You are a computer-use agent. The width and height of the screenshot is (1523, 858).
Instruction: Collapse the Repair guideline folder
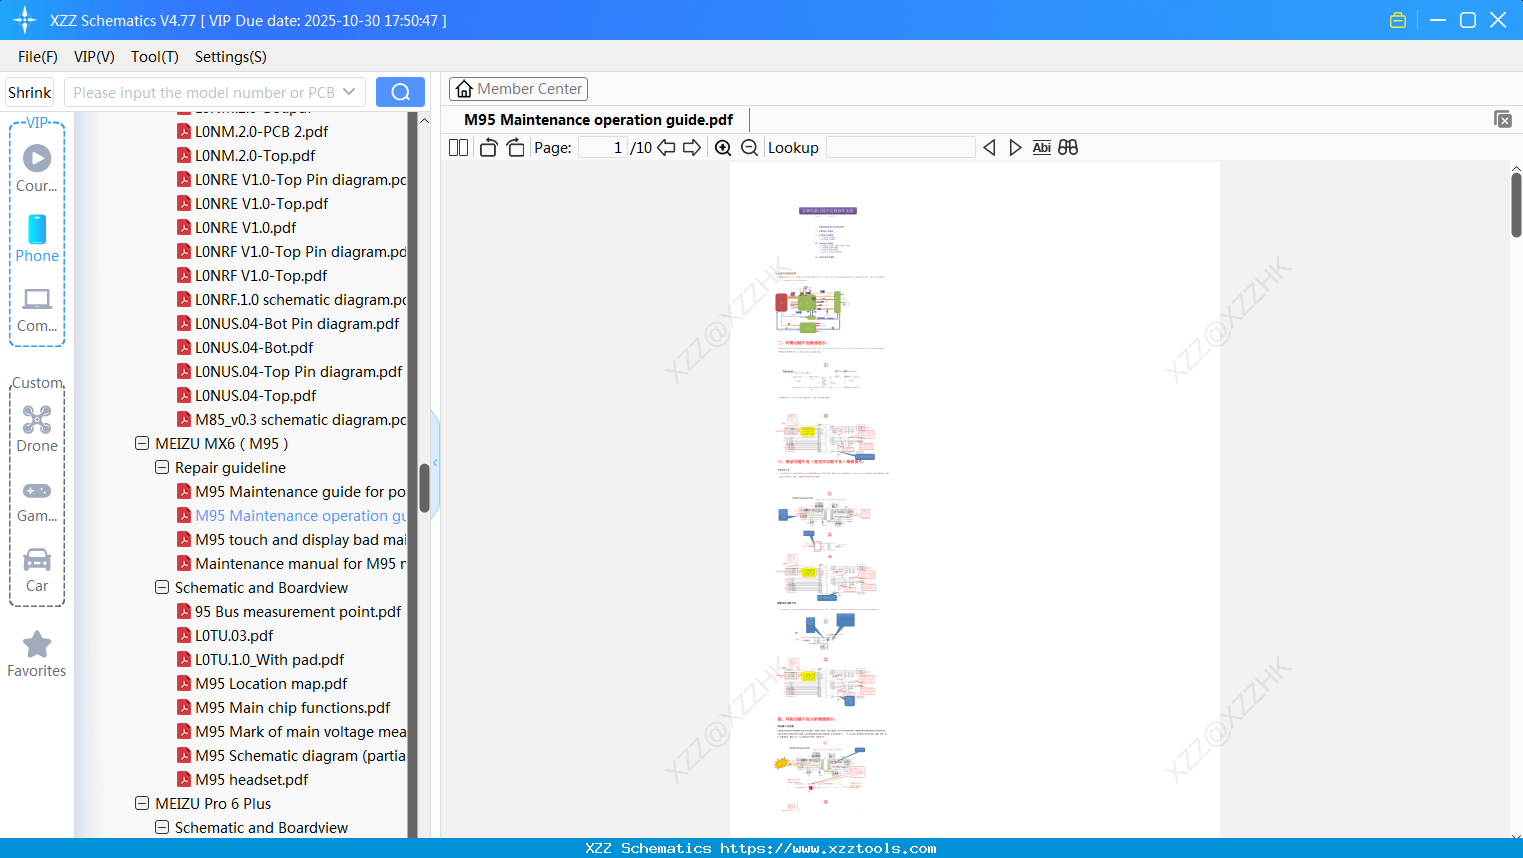pos(162,467)
